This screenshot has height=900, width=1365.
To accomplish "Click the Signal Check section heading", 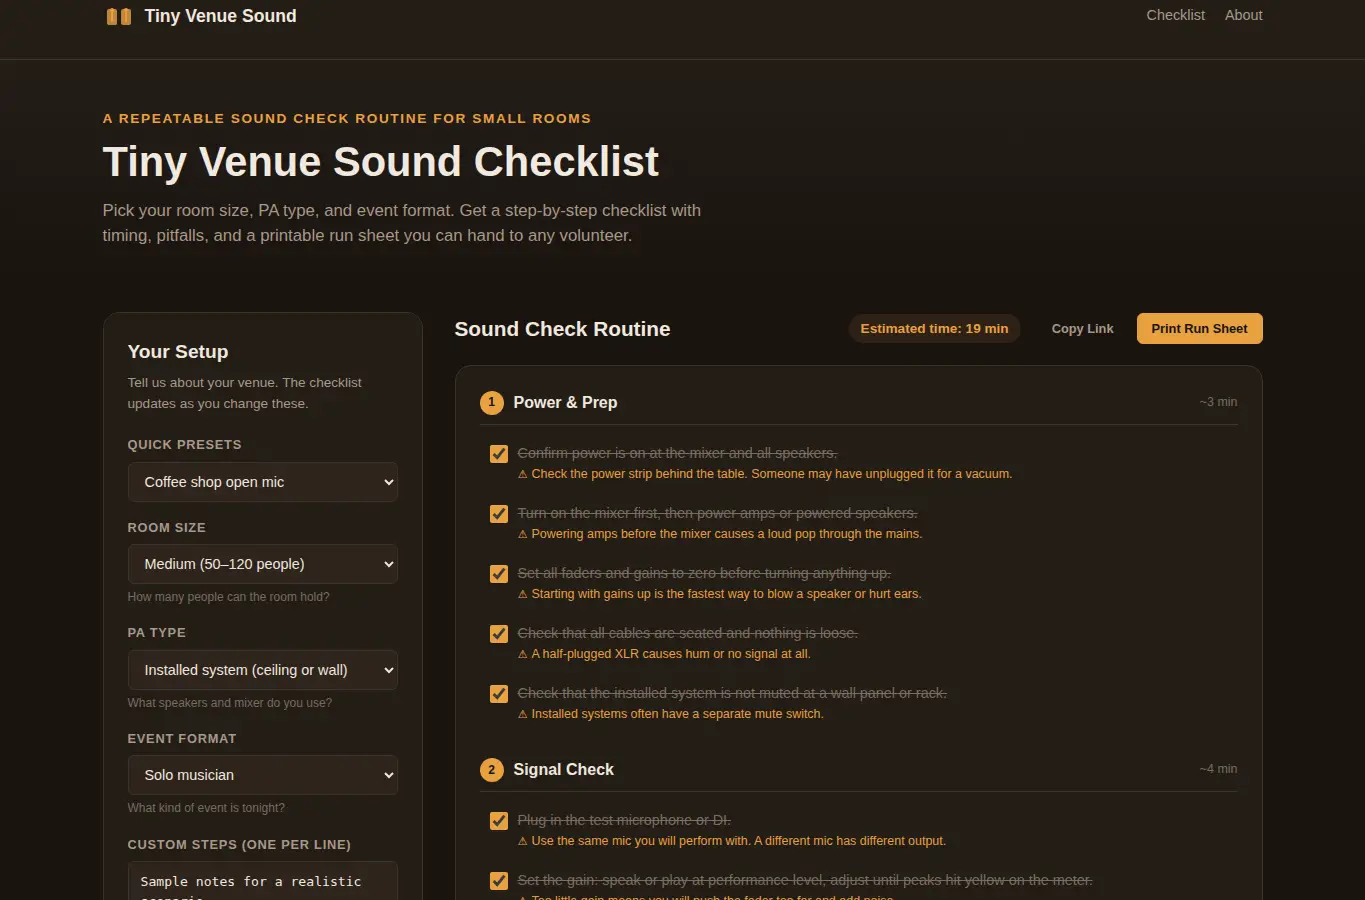I will 563,769.
